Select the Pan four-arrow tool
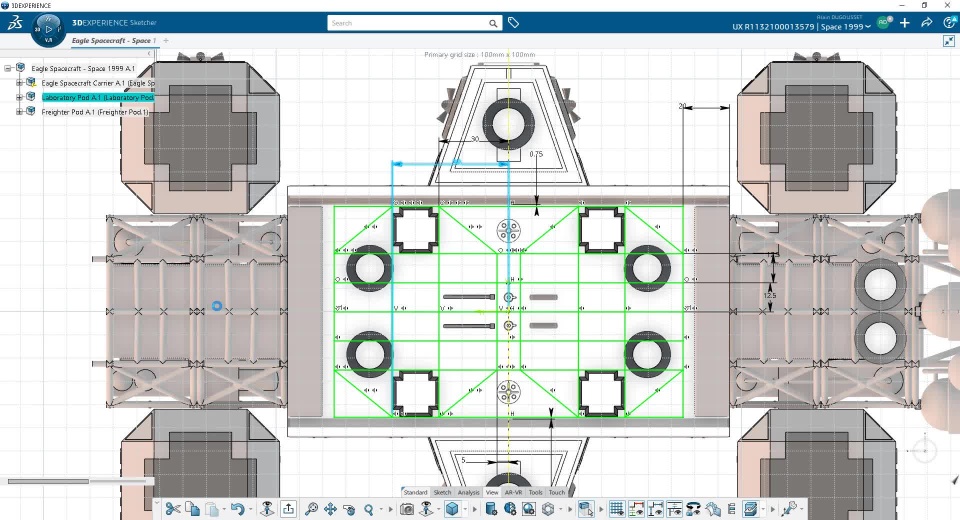The height and width of the screenshot is (520, 960). (331, 509)
